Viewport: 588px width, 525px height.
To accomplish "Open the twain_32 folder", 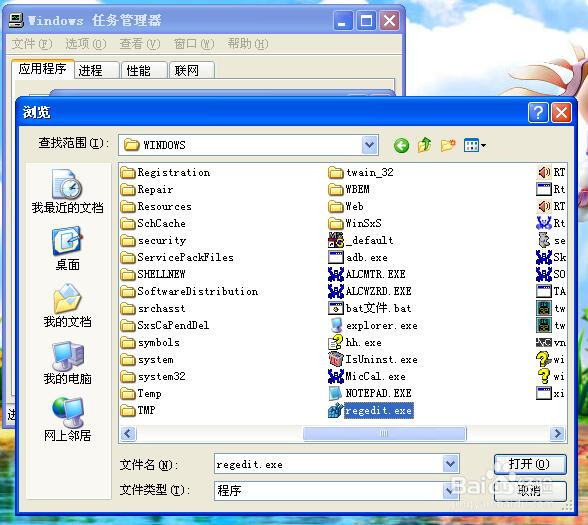I will pos(361,172).
